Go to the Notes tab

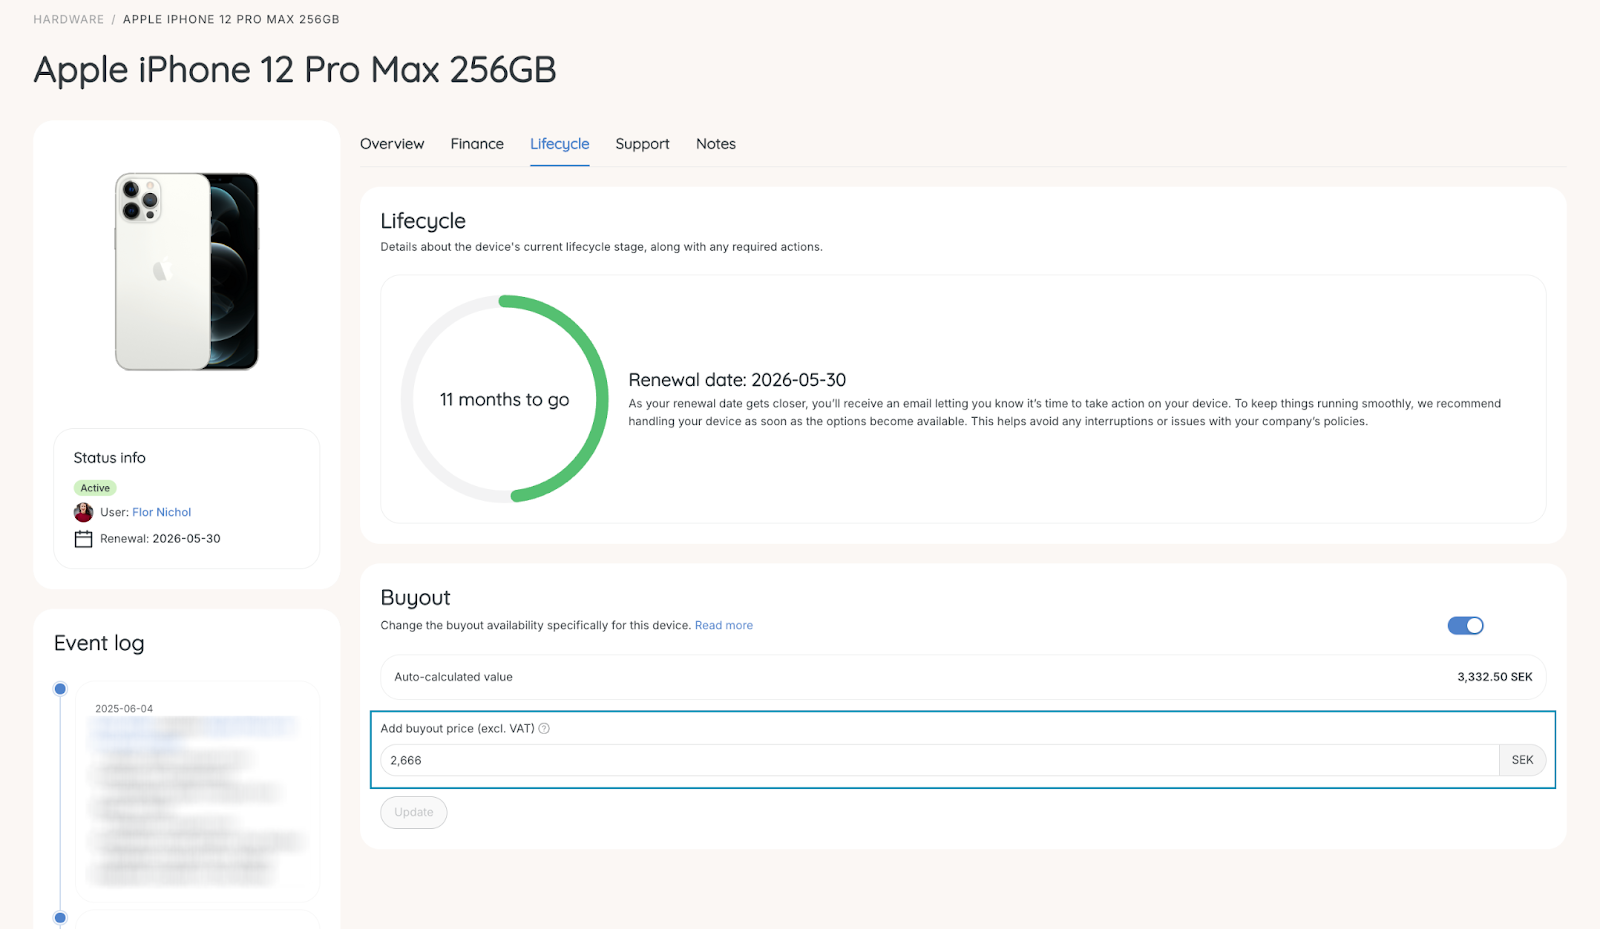(716, 144)
